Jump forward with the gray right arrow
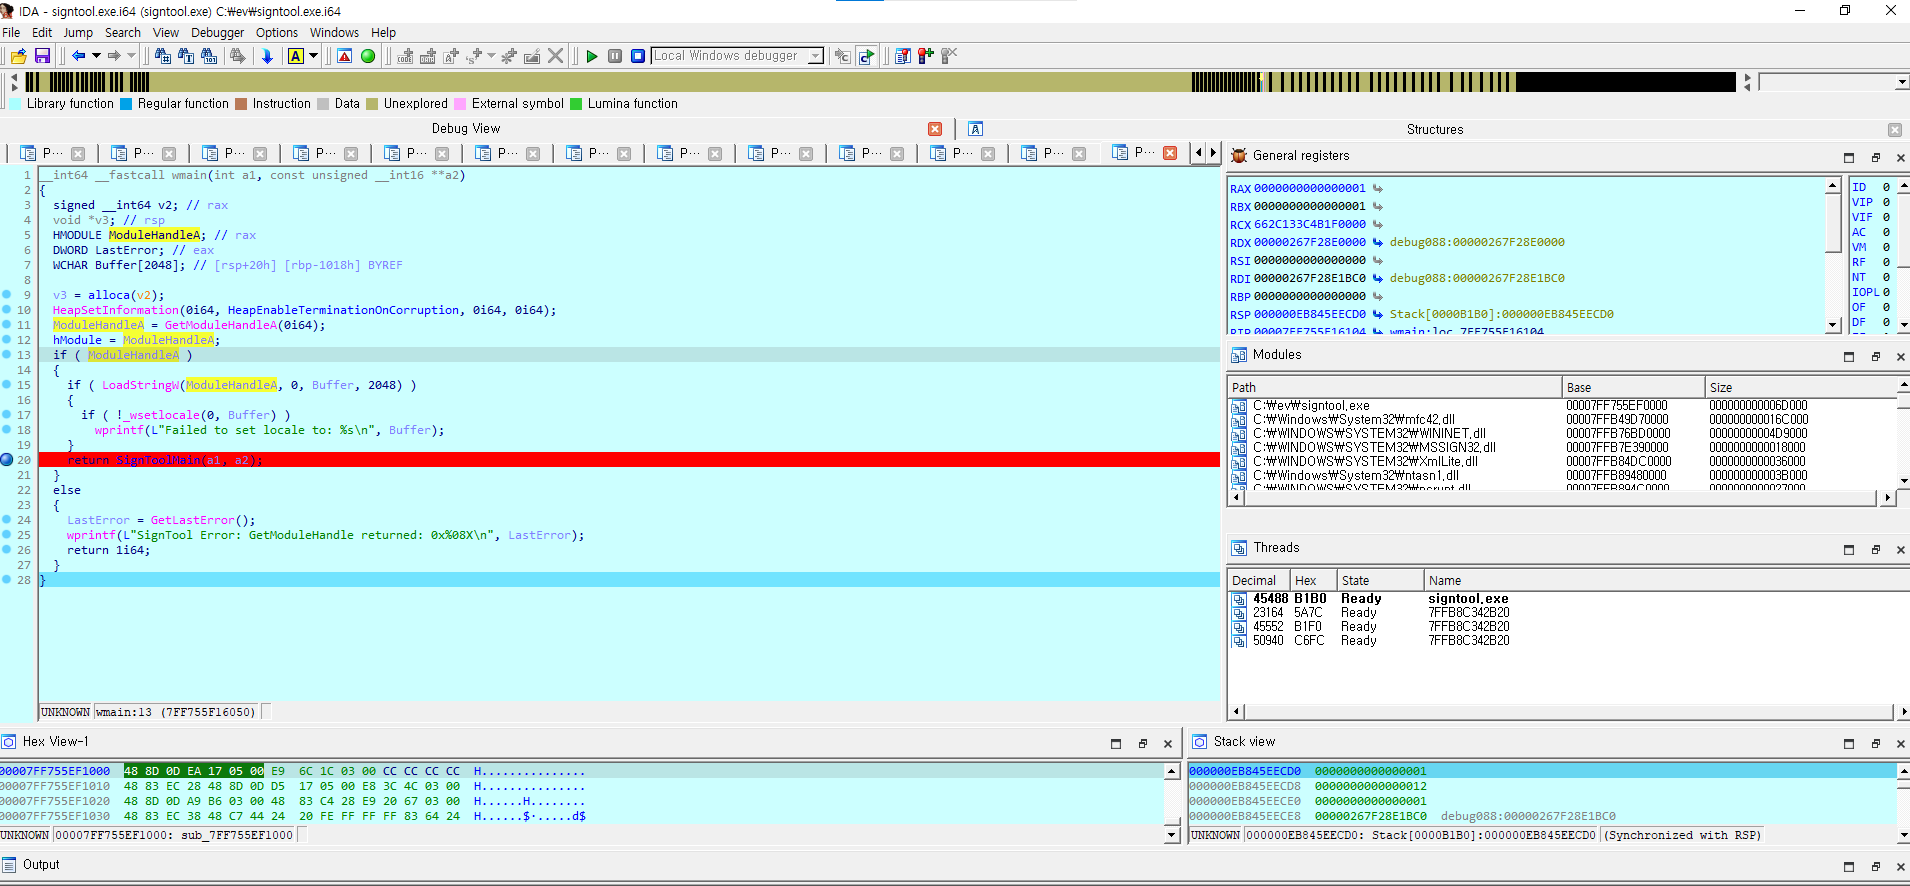This screenshot has width=1910, height=886. (x=114, y=56)
